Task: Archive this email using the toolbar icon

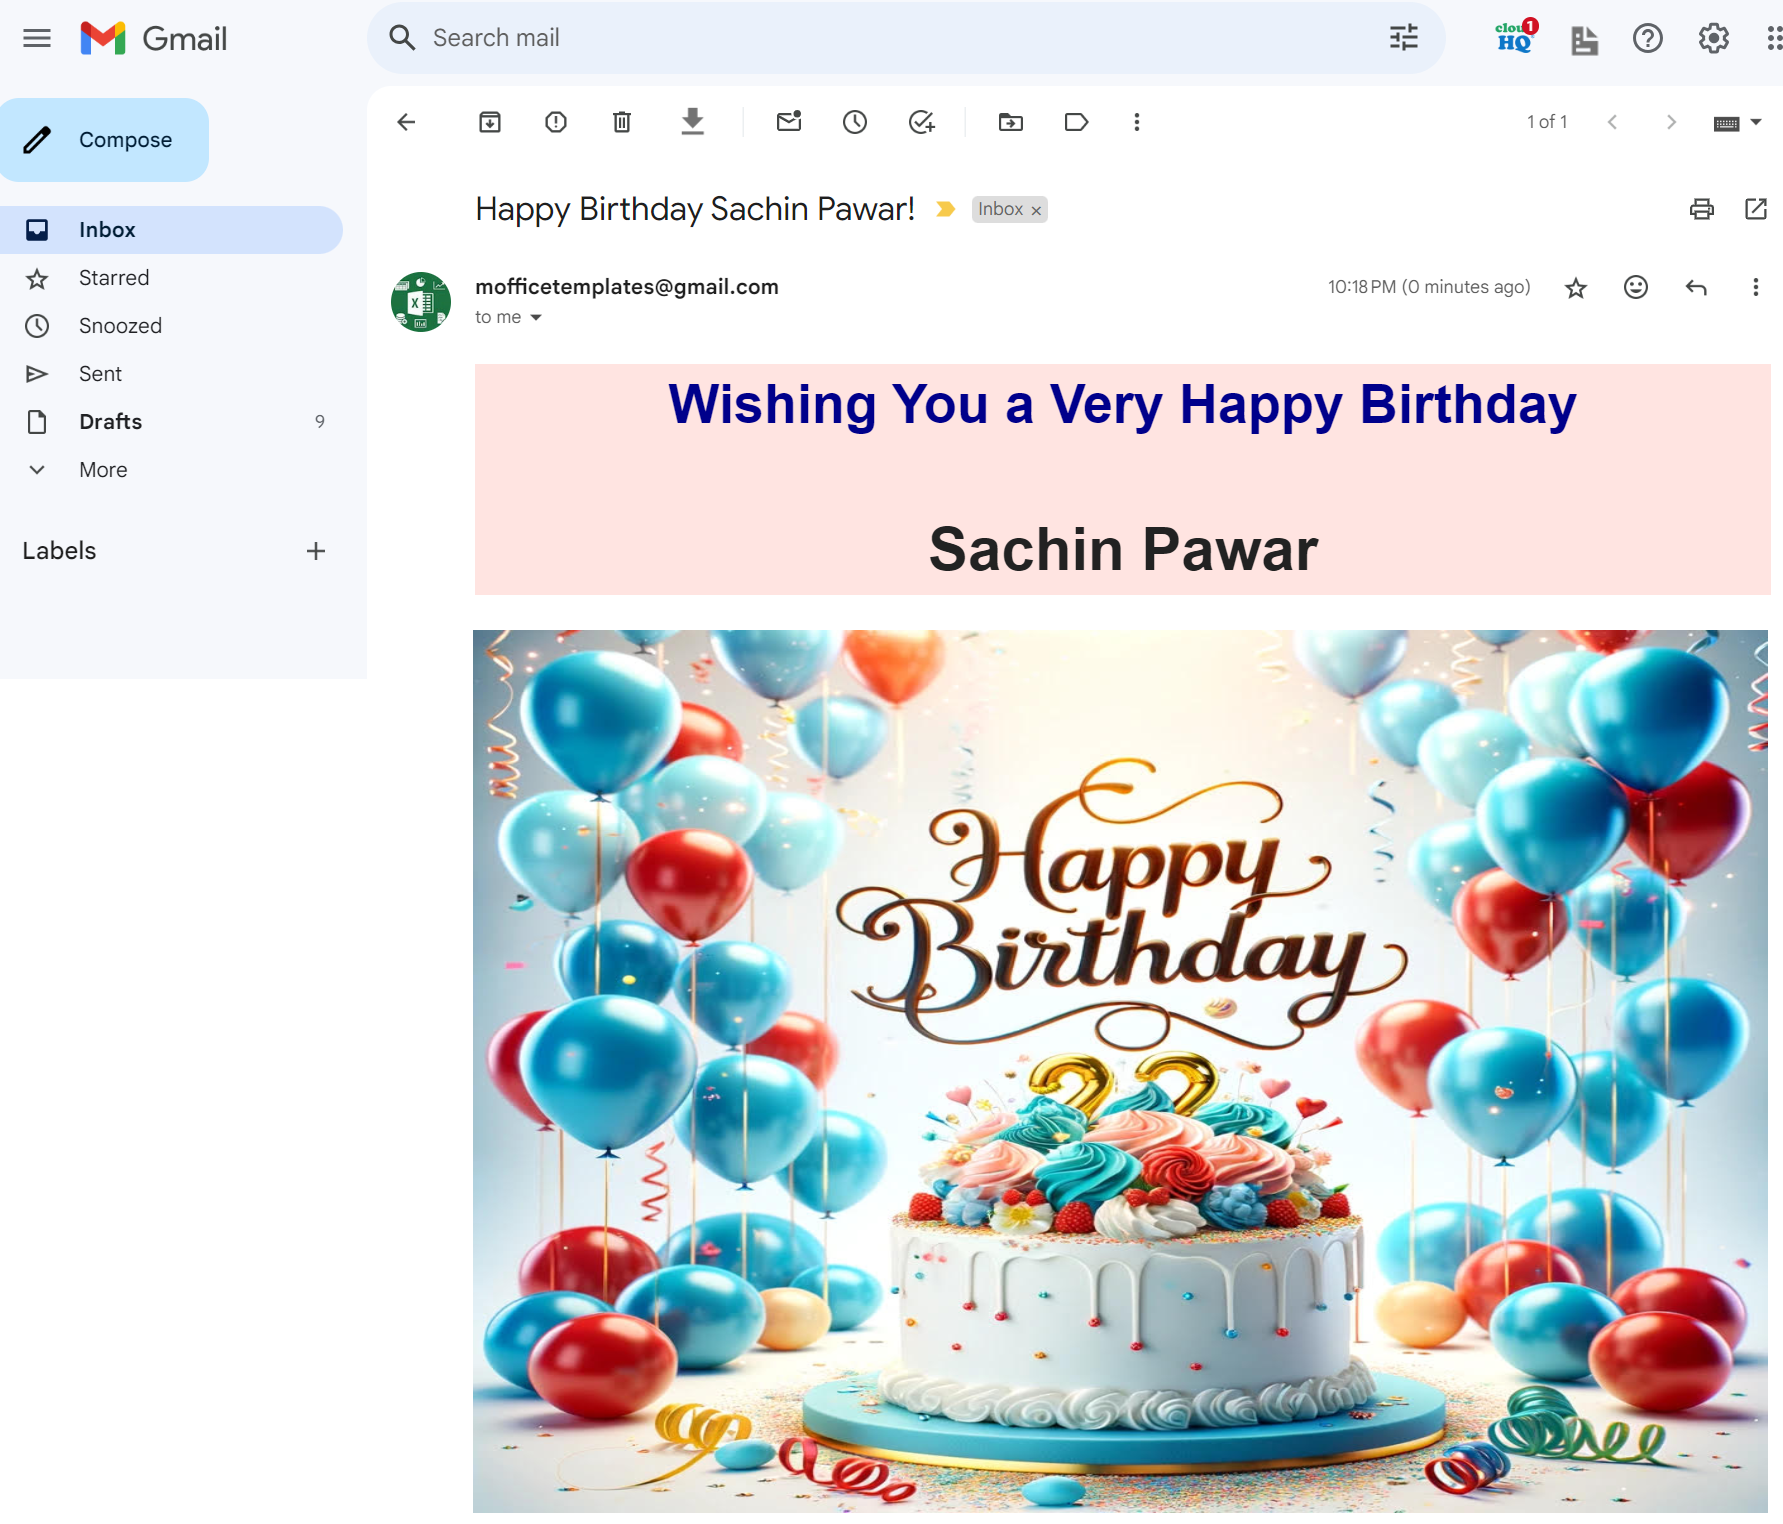Action: [490, 122]
